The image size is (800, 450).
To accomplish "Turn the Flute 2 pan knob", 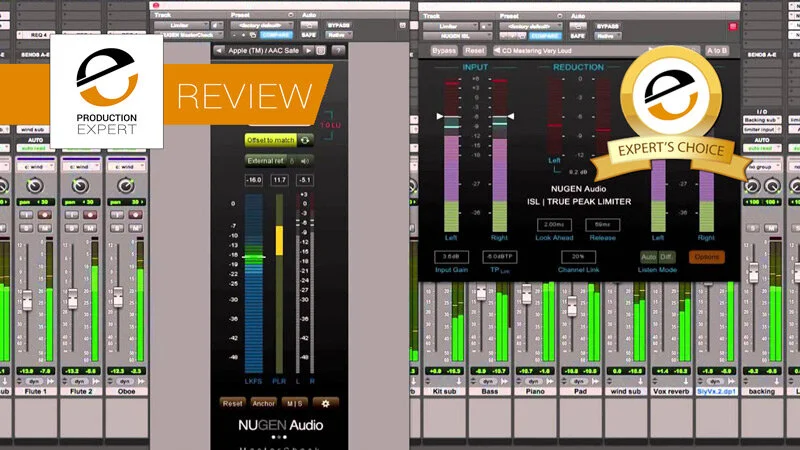I will point(80,185).
